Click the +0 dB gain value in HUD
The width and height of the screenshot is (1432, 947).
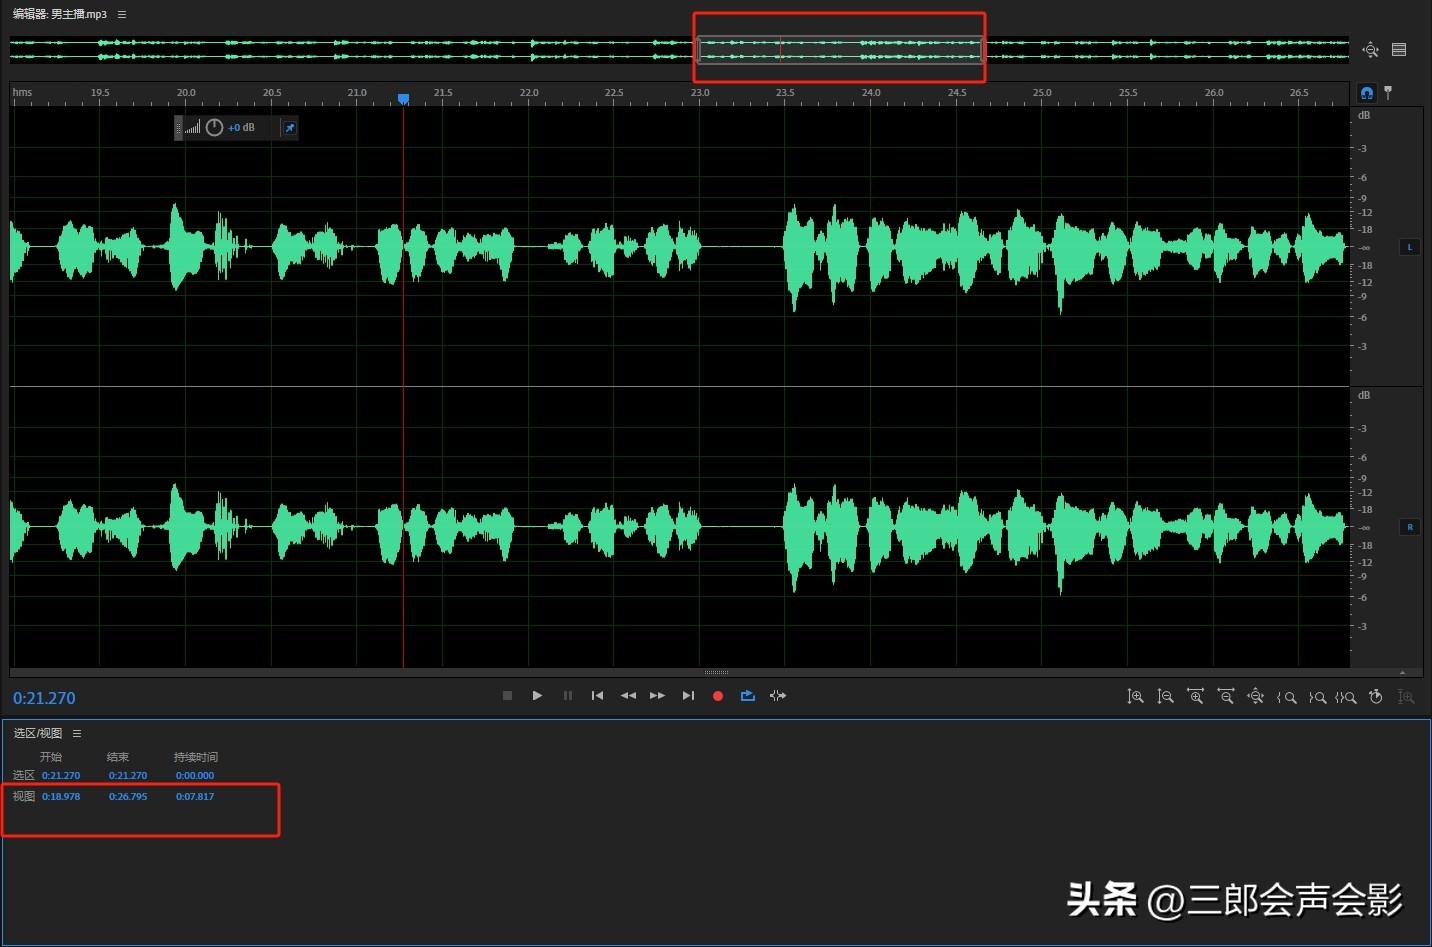(241, 128)
